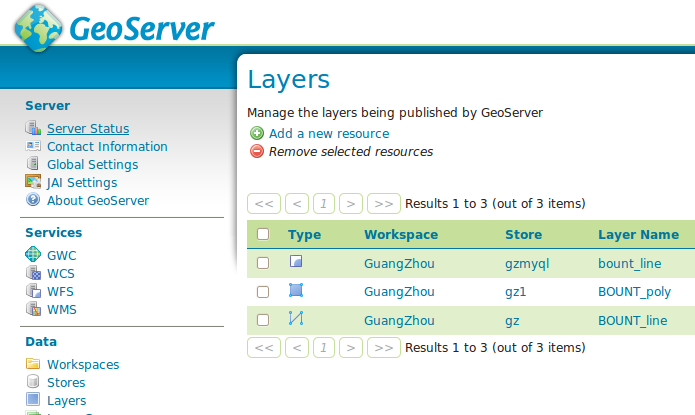Viewport: 695px width, 415px height.
Task: Click Remove selected resources link
Action: point(351,152)
